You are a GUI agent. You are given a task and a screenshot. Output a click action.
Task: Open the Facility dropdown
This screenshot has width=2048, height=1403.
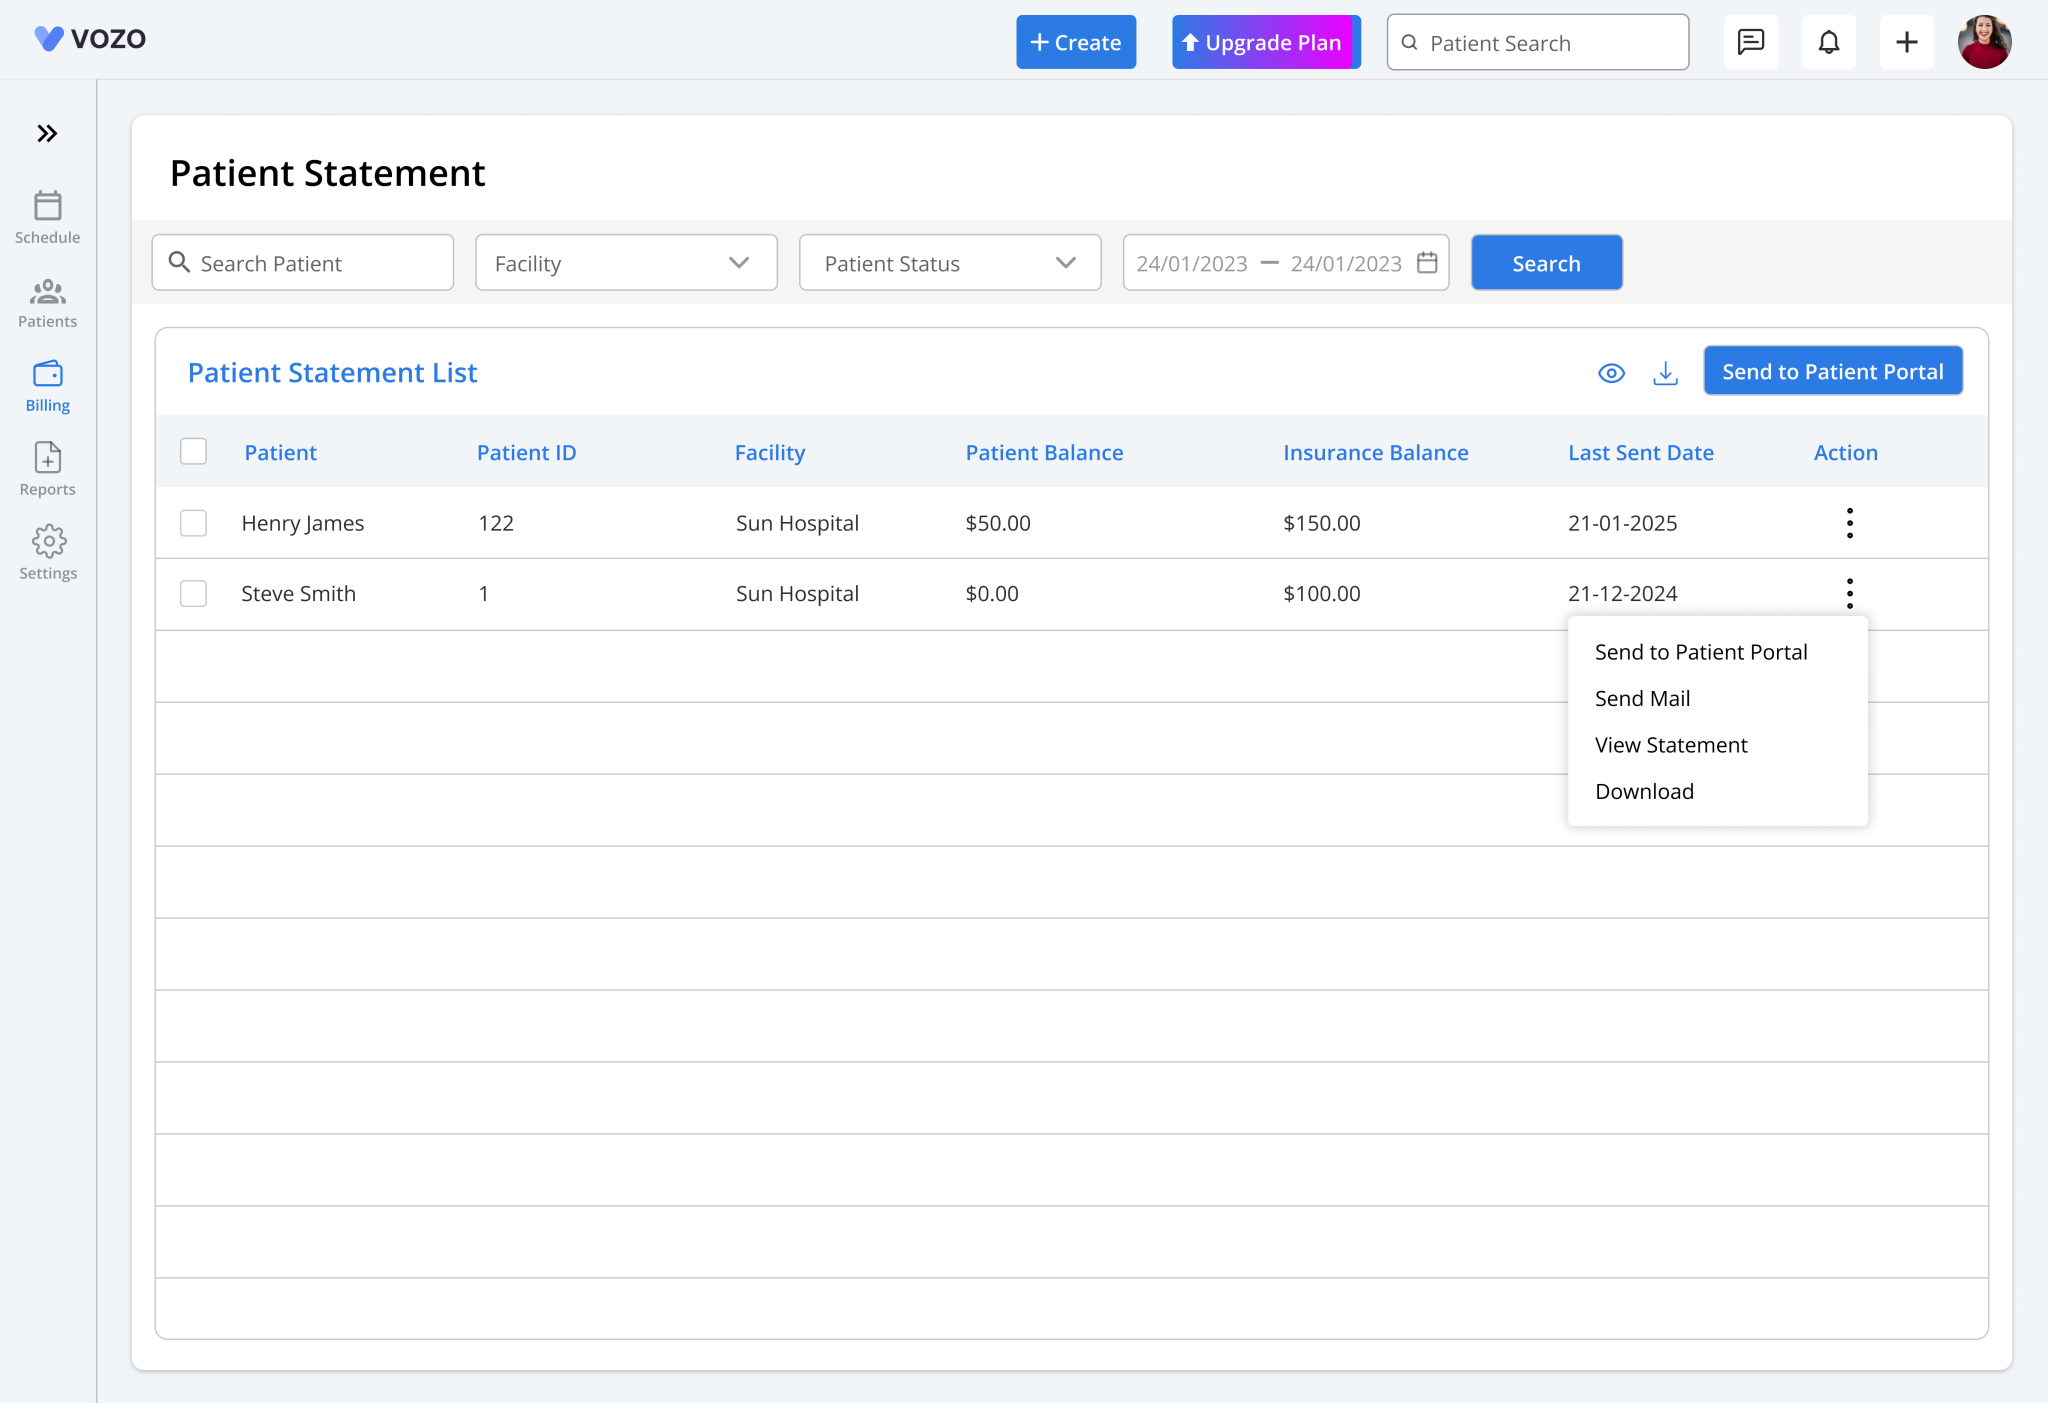pyautogui.click(x=626, y=263)
